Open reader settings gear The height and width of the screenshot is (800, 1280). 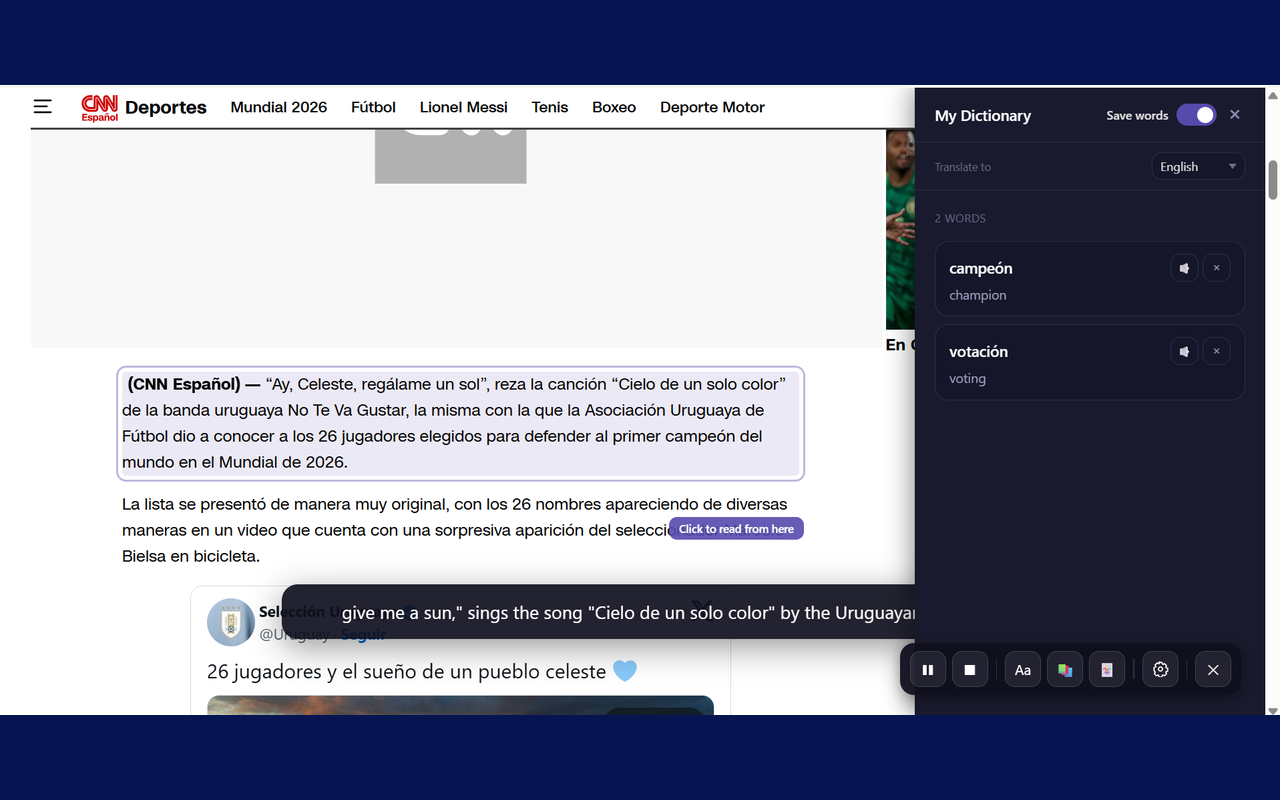tap(1160, 670)
